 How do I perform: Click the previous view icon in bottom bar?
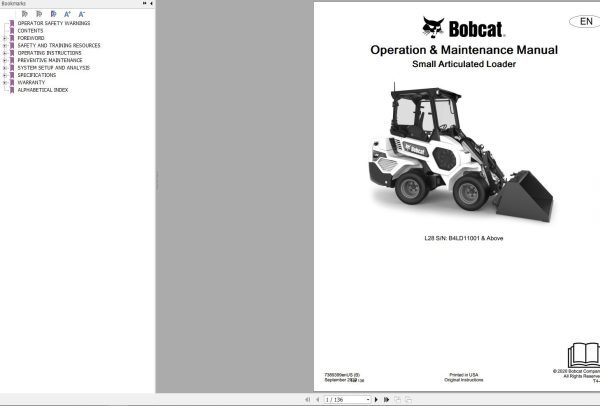pyautogui.click(x=397, y=399)
